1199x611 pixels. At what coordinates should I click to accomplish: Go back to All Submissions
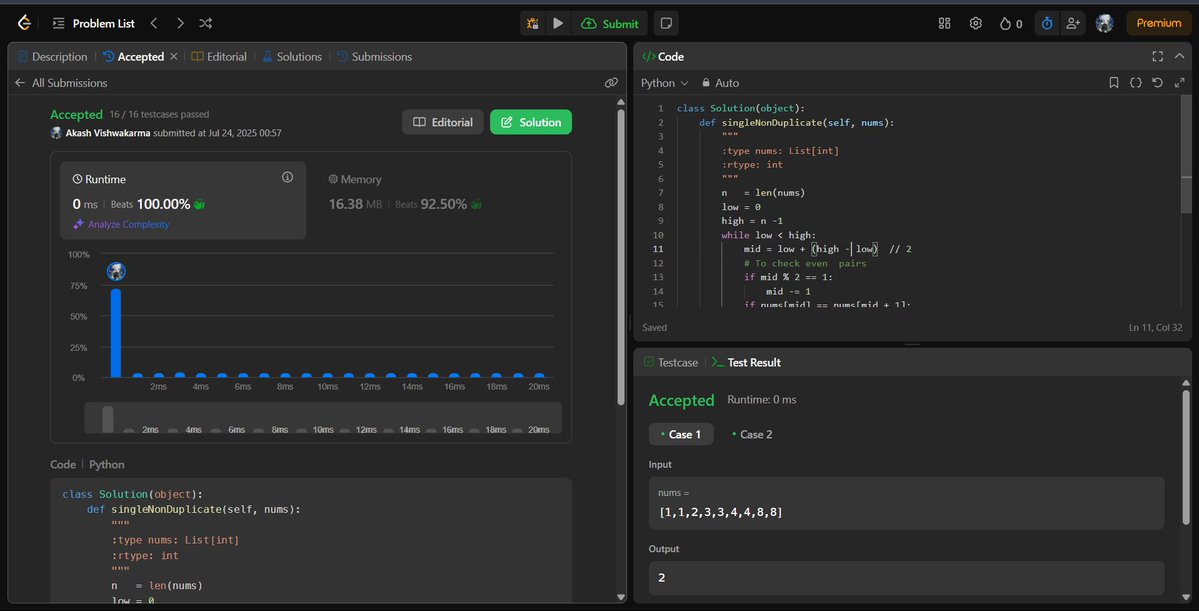pos(61,83)
